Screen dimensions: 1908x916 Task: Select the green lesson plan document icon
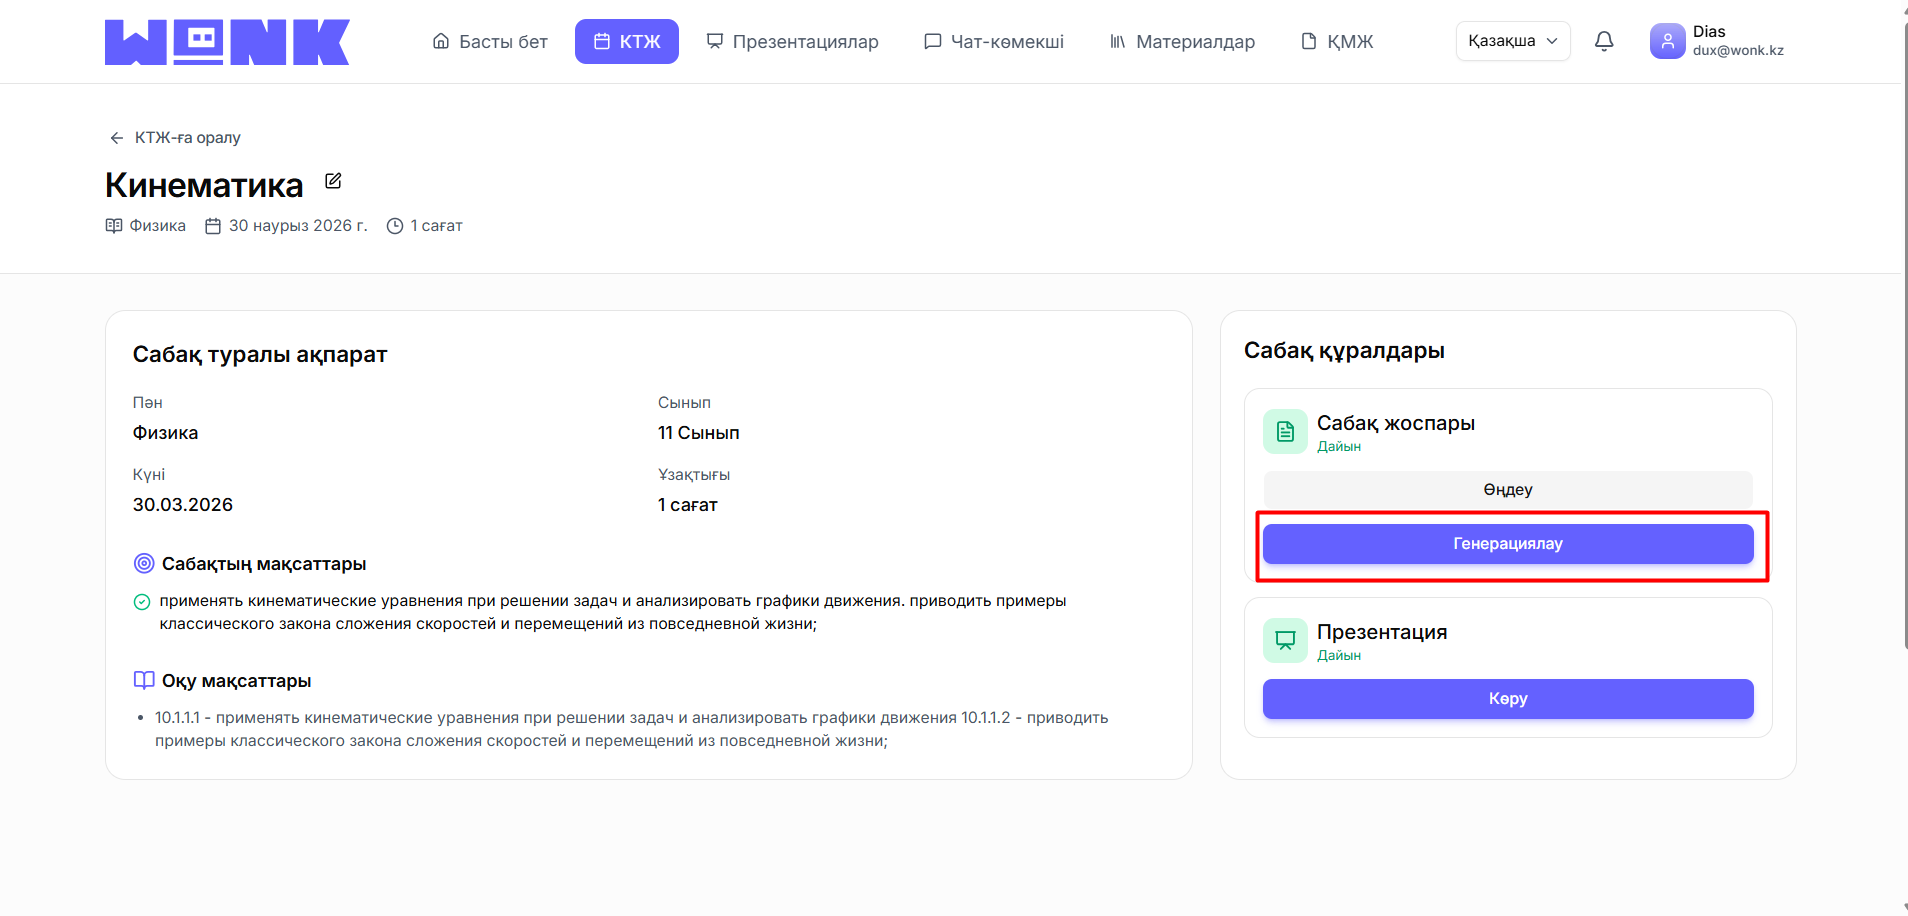(x=1286, y=431)
